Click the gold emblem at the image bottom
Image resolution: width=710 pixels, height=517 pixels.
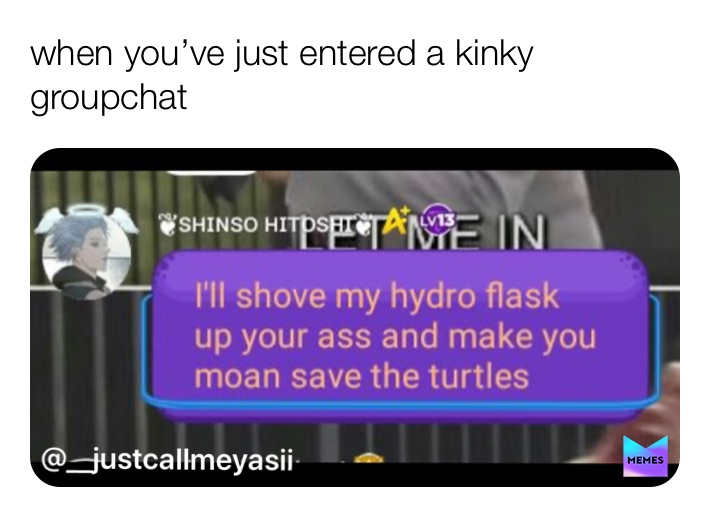[x=368, y=458]
